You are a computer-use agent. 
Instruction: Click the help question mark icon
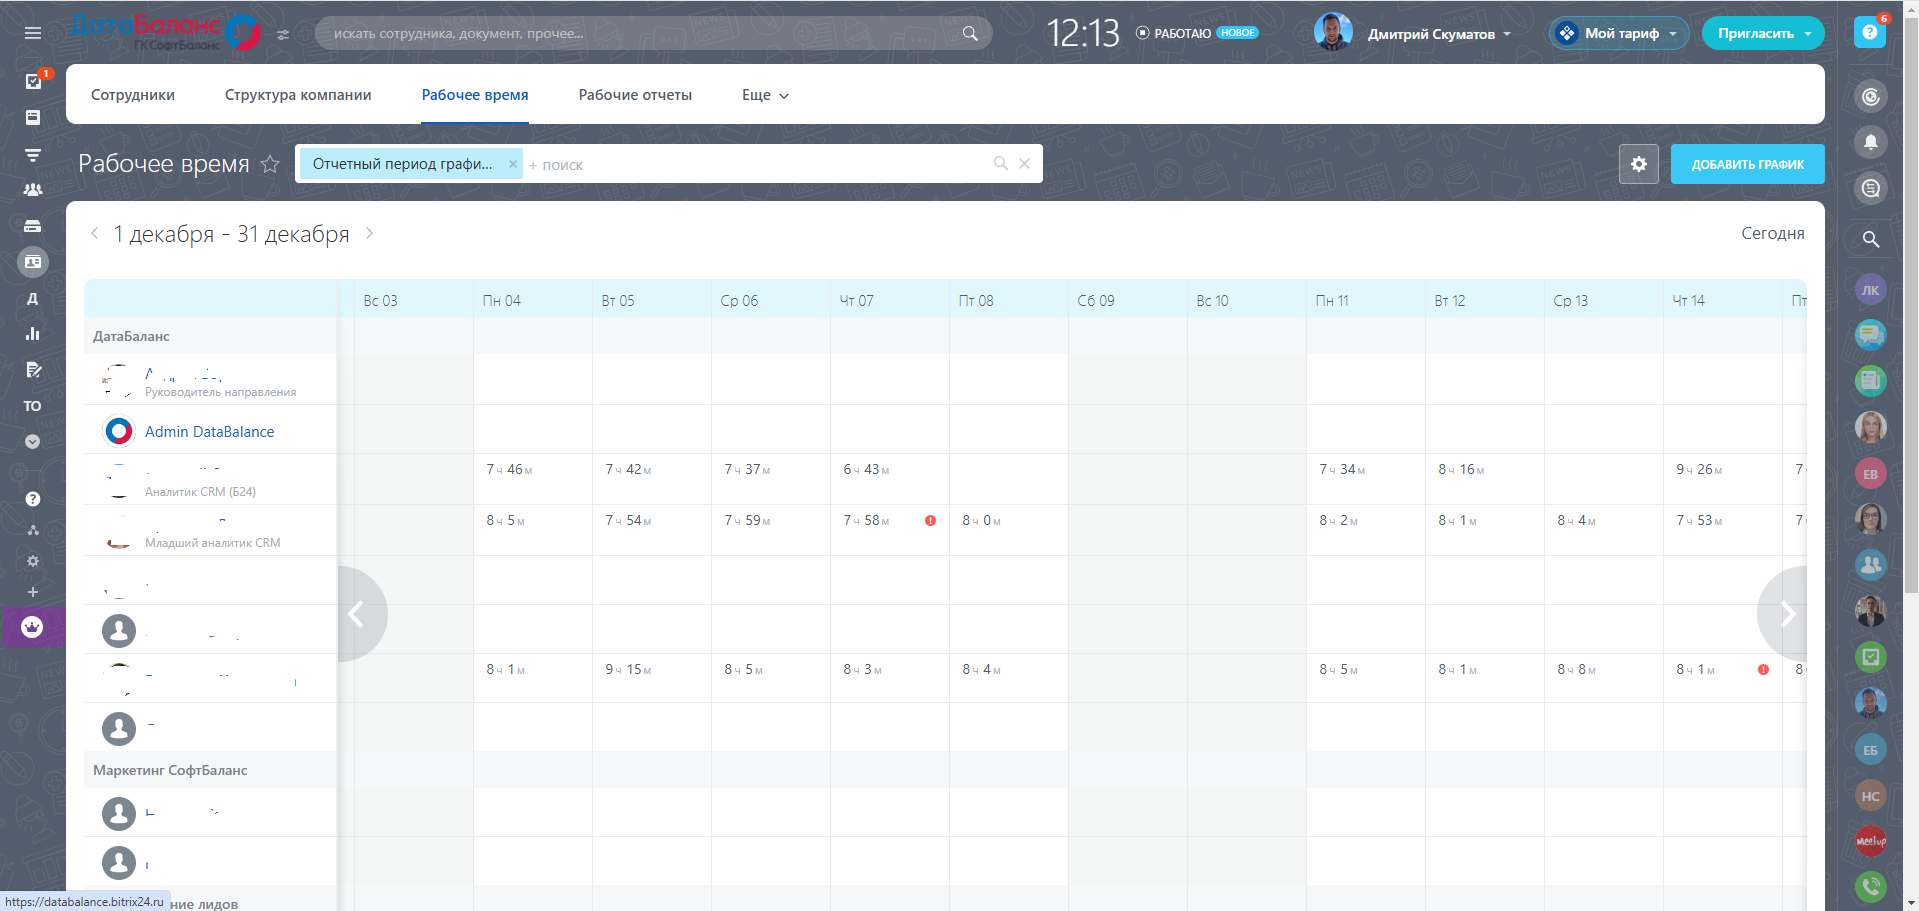click(1868, 33)
